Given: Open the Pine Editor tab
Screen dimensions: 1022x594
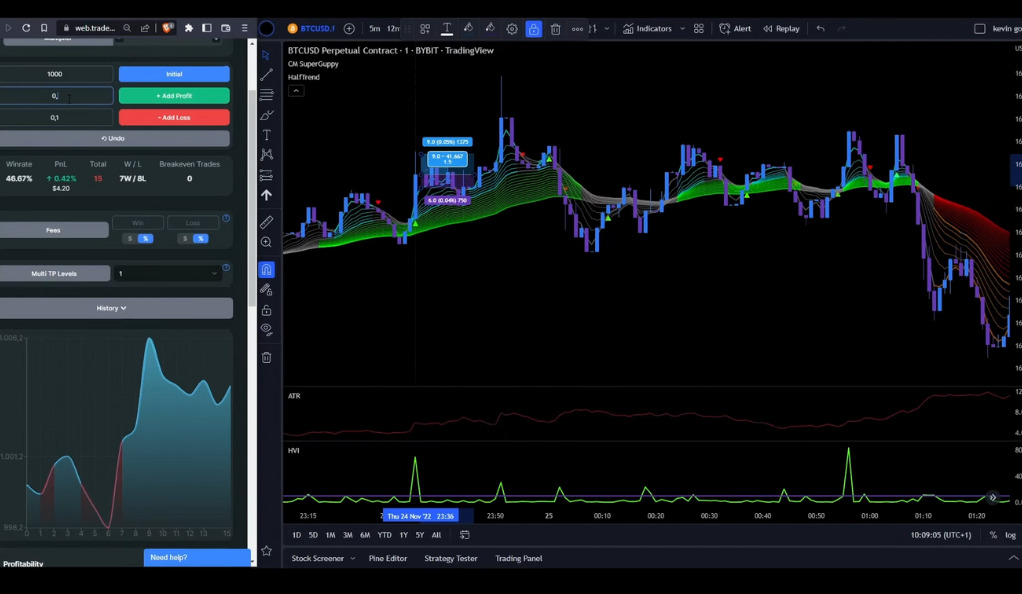Looking at the screenshot, I should 388,558.
